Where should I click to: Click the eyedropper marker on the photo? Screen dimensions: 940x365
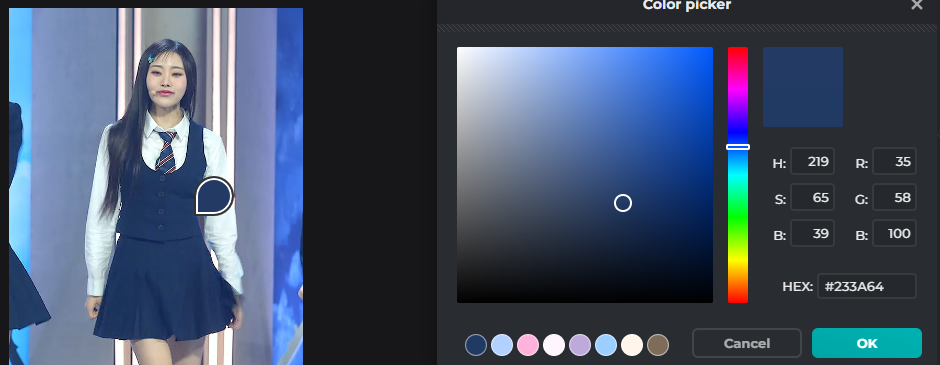pos(214,196)
